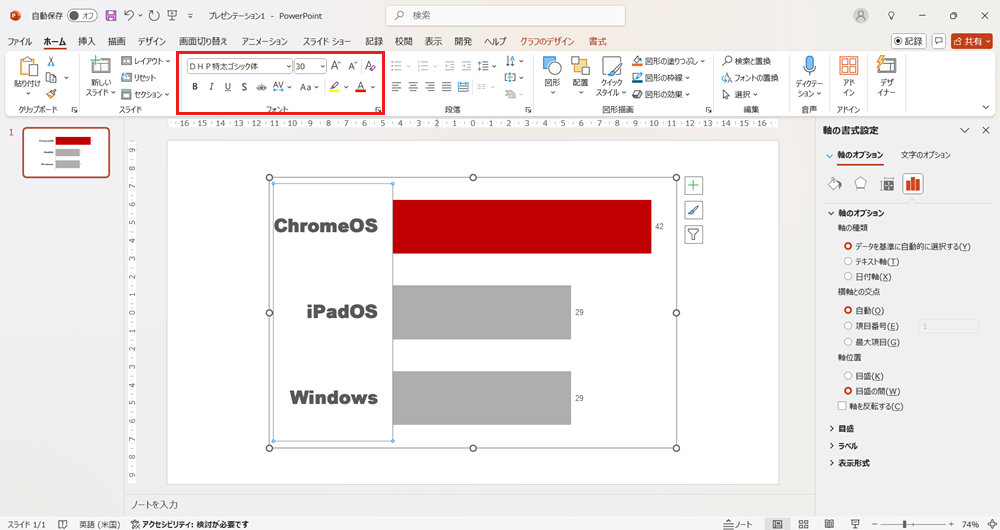
Task: Click the Dictate microphone icon
Action: click(809, 66)
